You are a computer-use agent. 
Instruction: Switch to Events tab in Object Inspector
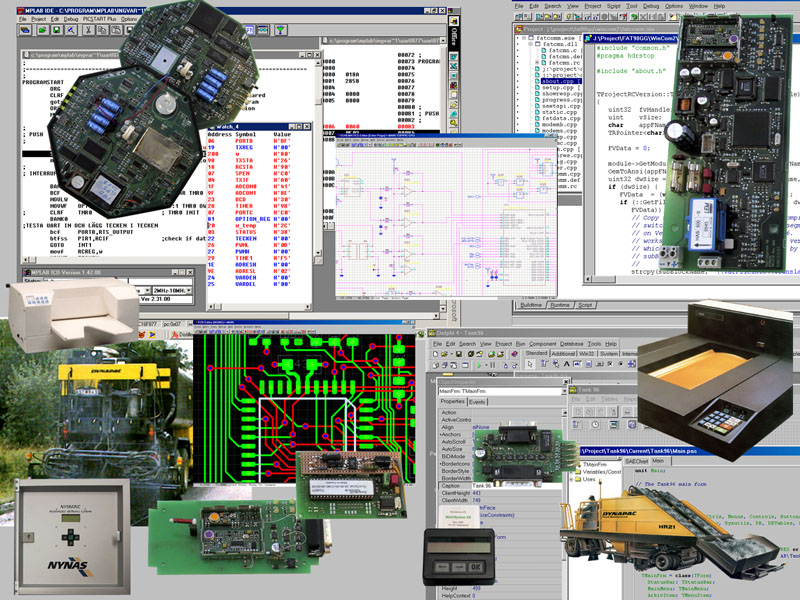pos(477,402)
